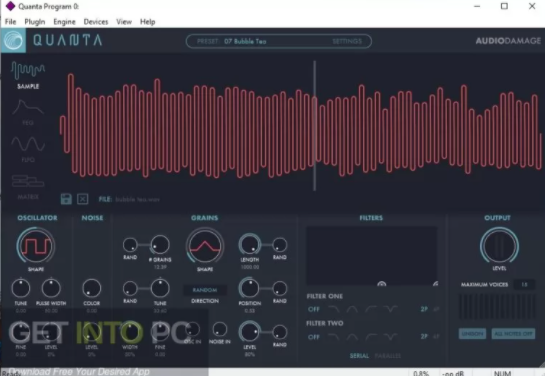Click the NOISE IN knob
Screen dimensions: 545x376
pos(220,329)
